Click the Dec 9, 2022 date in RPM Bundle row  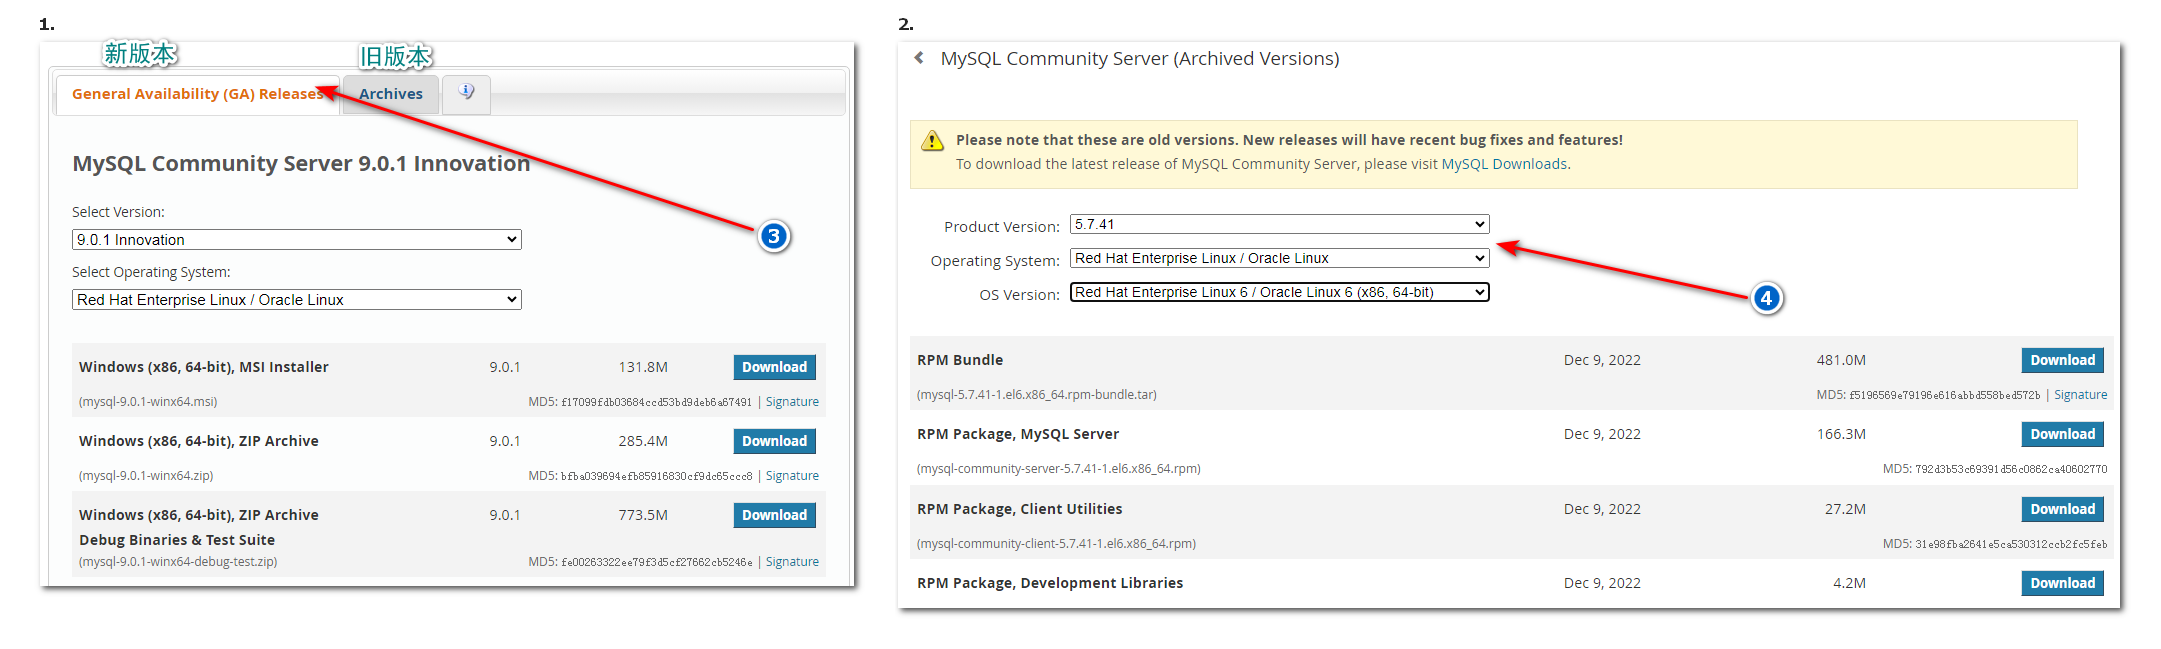1602,360
